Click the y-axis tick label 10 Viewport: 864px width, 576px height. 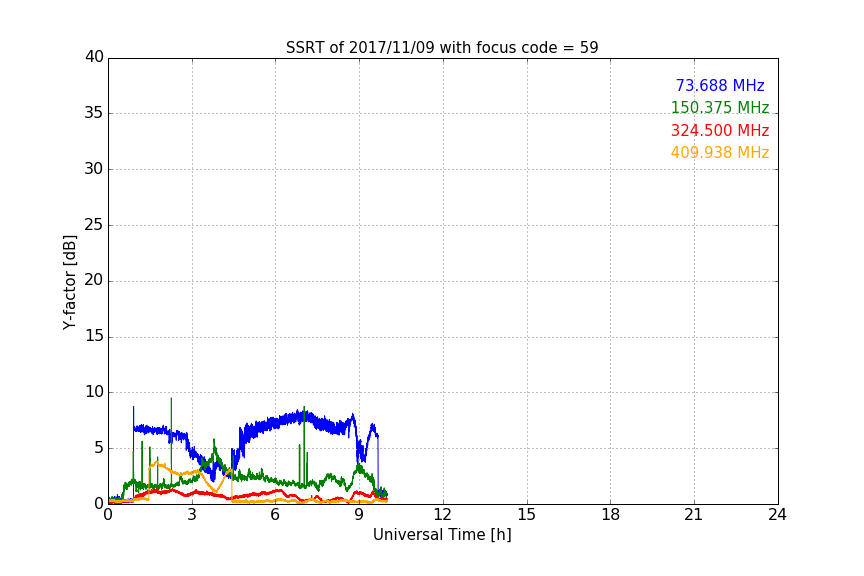94,392
